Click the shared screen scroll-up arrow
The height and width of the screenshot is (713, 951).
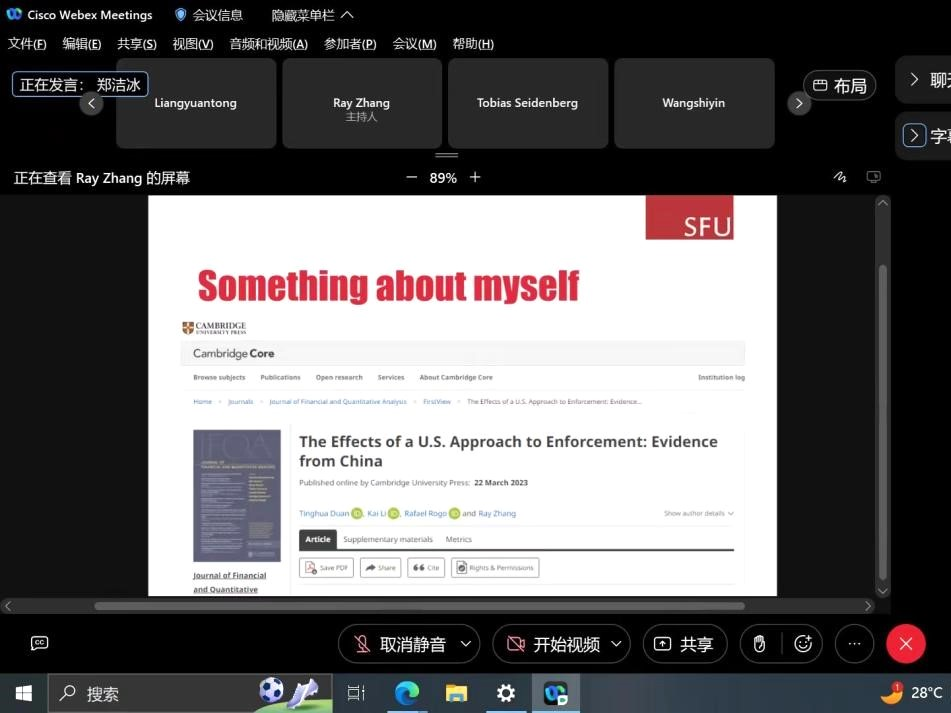(x=883, y=203)
